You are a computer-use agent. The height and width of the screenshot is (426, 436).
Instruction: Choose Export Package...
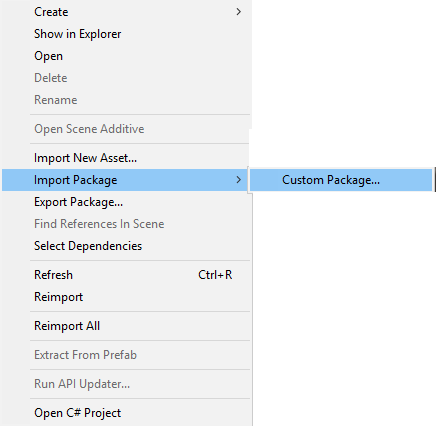click(126, 202)
